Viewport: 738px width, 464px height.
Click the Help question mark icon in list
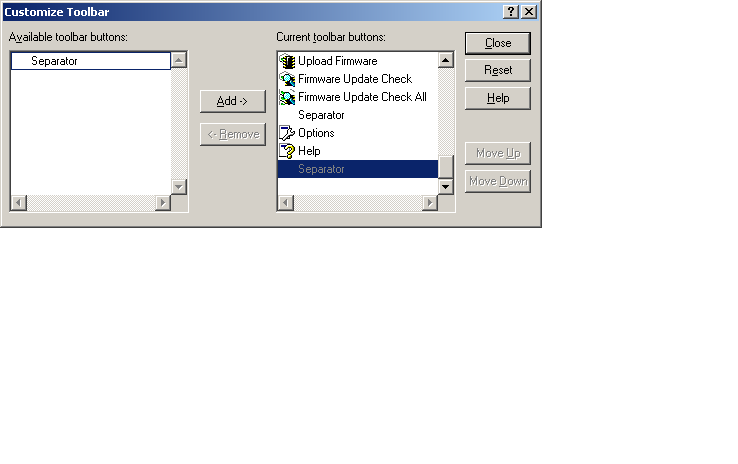click(x=287, y=151)
